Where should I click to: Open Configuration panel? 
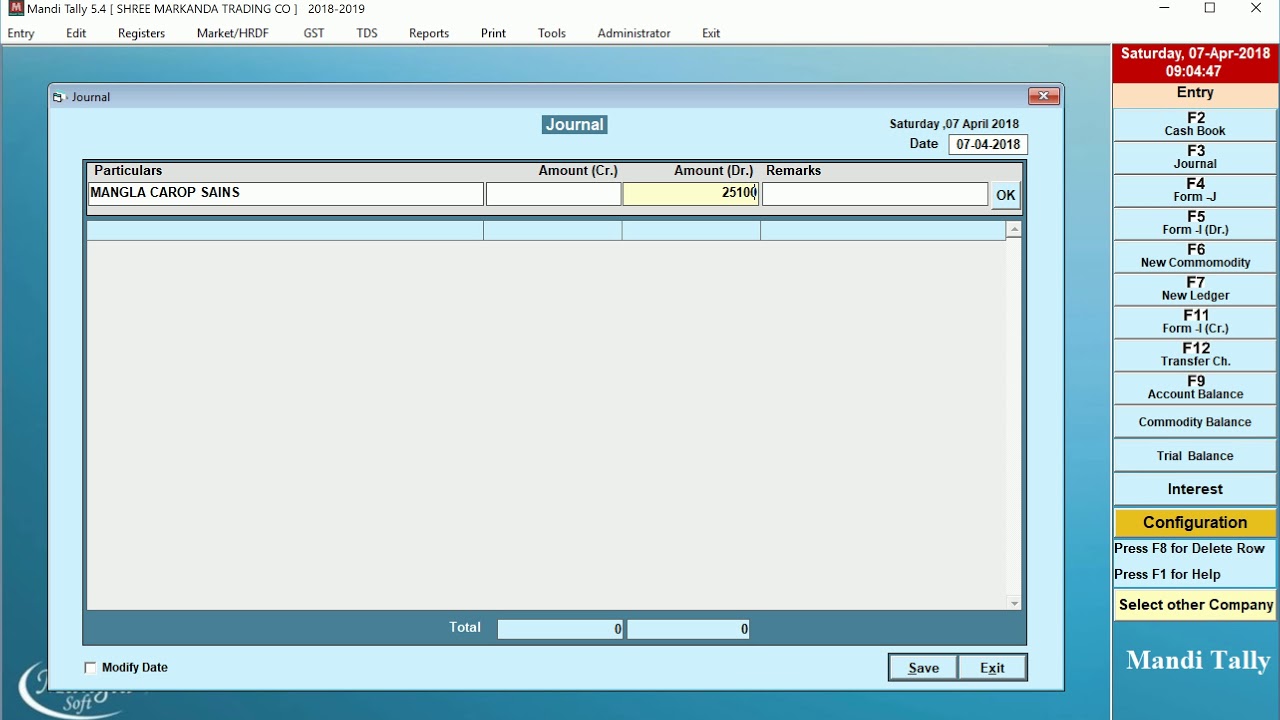(x=1195, y=523)
